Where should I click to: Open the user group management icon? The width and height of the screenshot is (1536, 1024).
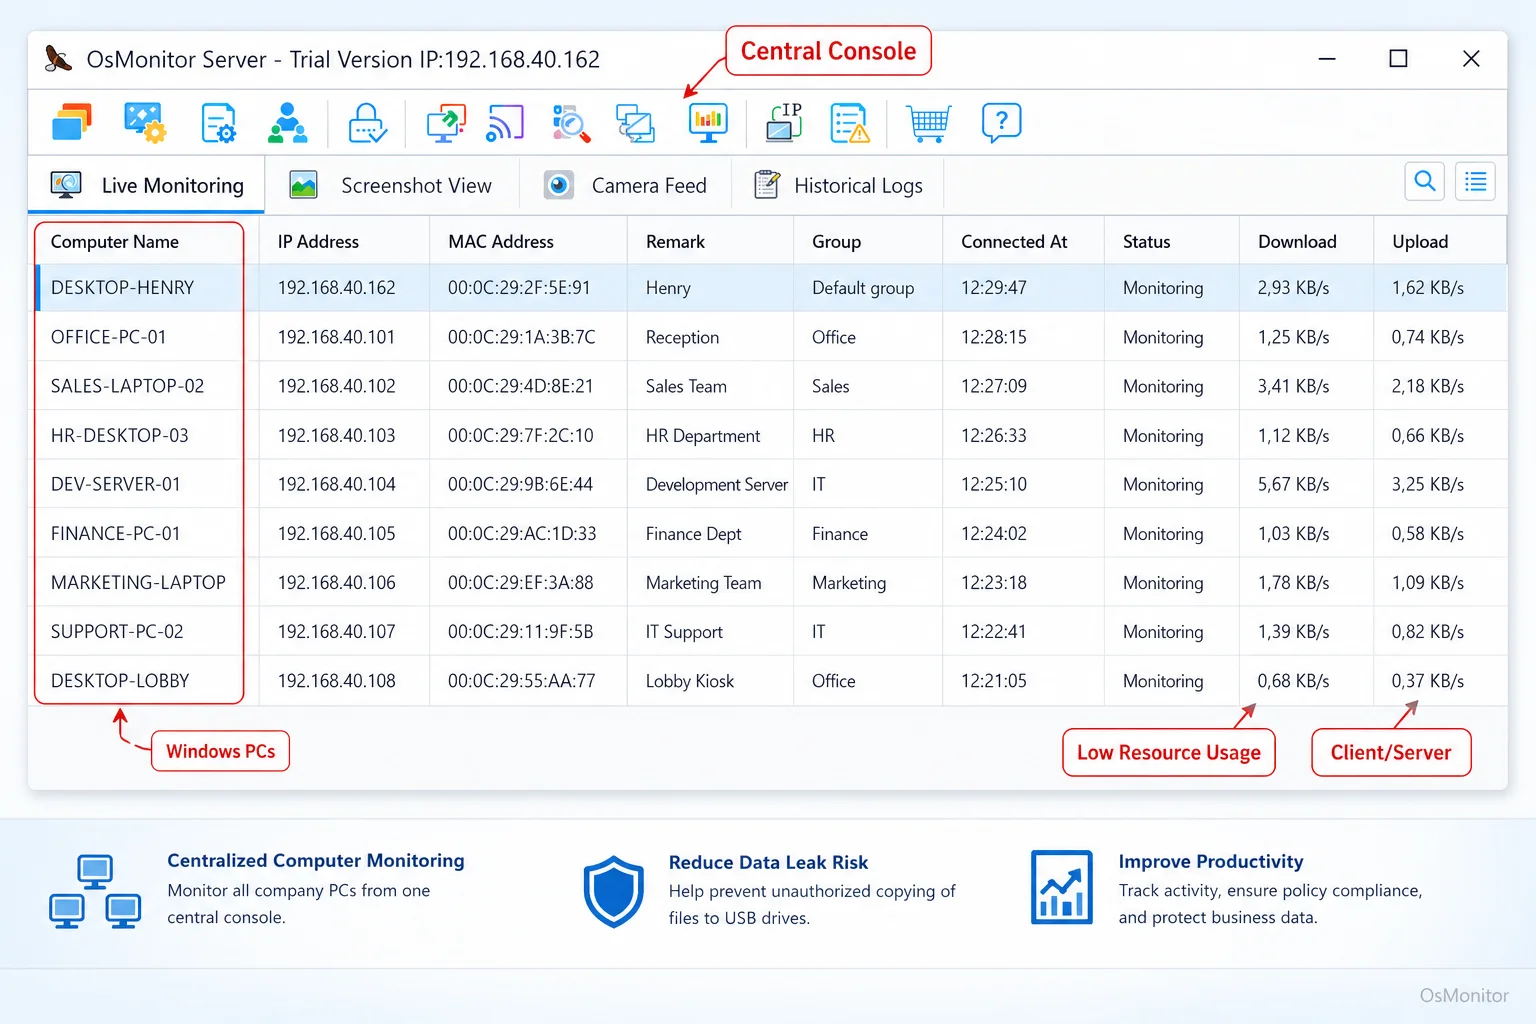point(288,123)
